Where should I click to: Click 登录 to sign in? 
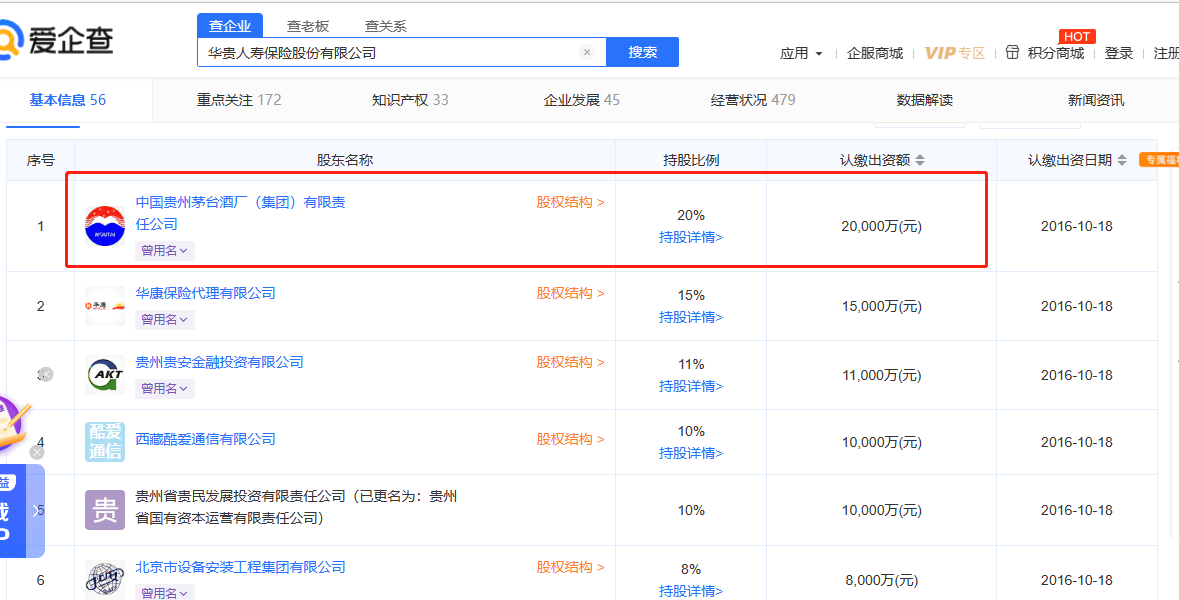[x=1119, y=53]
